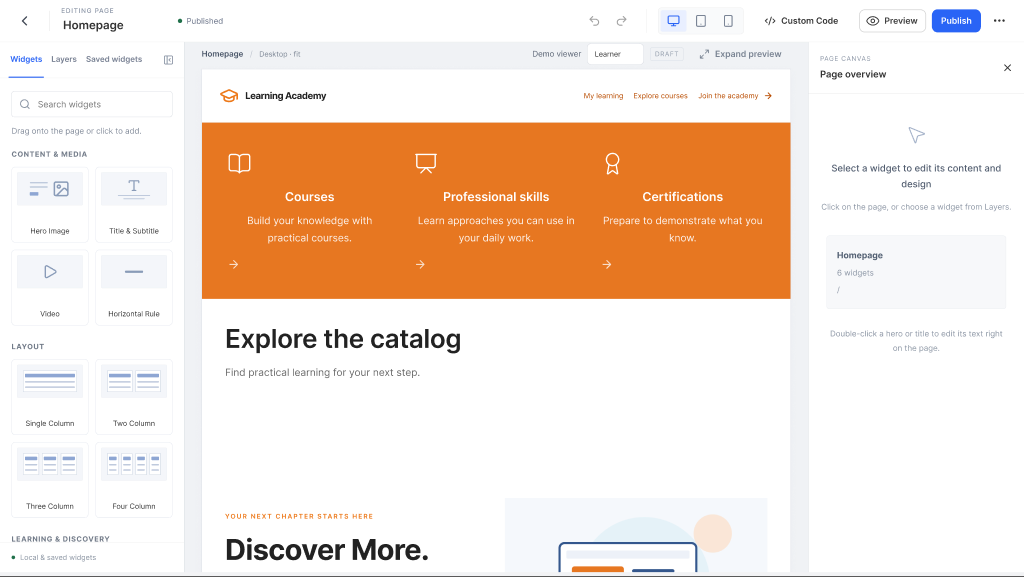The height and width of the screenshot is (577, 1024).
Task: Click the Desktop · fit breadcrumb label
Action: 280,54
